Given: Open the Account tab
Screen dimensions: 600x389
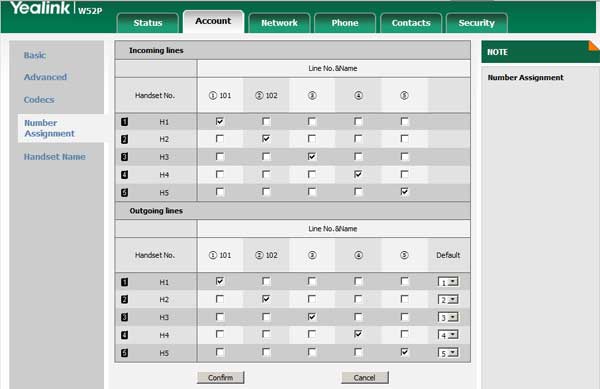Looking at the screenshot, I should 213,21.
